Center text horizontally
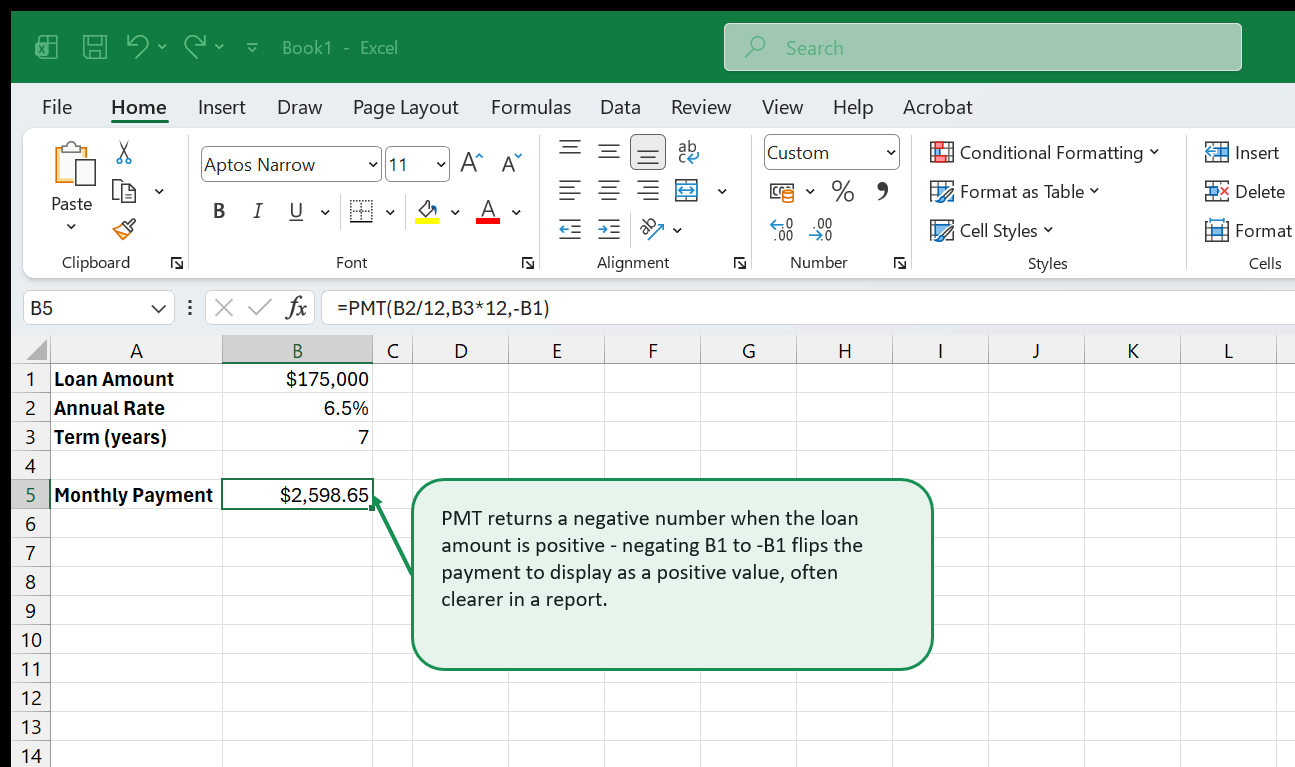 (609, 190)
